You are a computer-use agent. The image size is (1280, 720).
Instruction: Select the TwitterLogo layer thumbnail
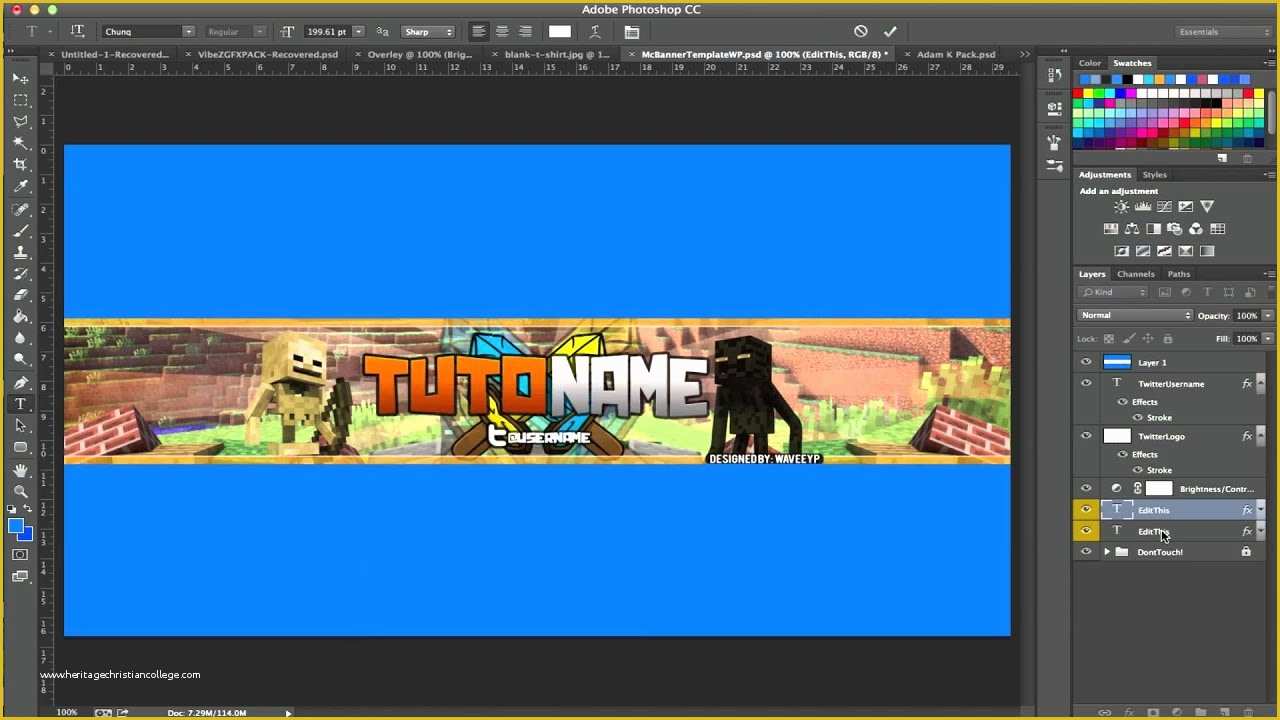[x=1117, y=436]
